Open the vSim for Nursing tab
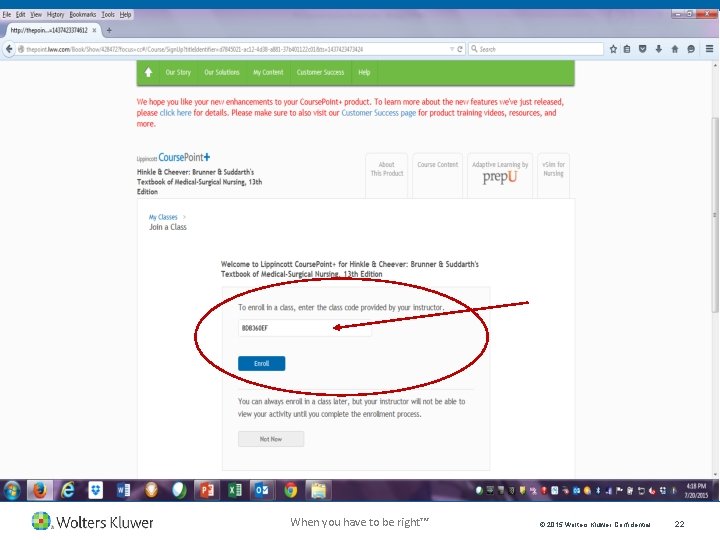Viewport: 720px width, 540px height. click(553, 175)
